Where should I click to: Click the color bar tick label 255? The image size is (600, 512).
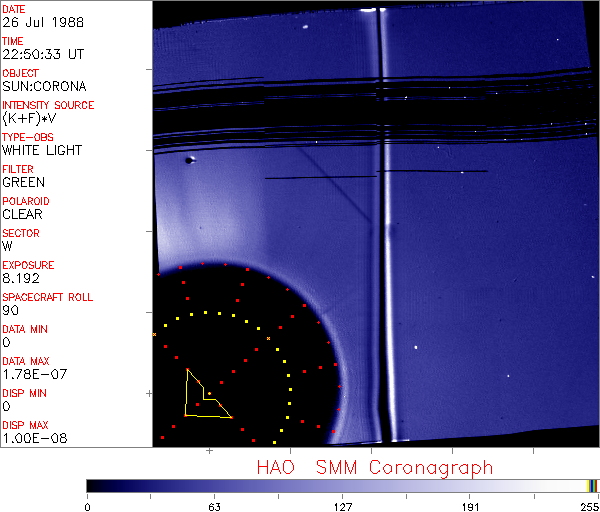click(590, 506)
